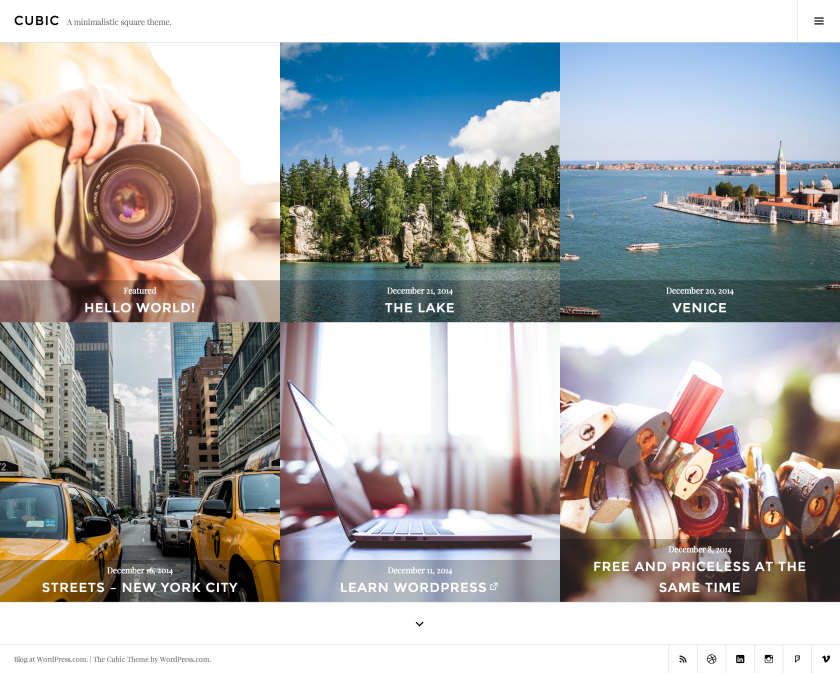840x673 pixels.
Task: Open the Streets – New York City post
Action: [x=140, y=587]
